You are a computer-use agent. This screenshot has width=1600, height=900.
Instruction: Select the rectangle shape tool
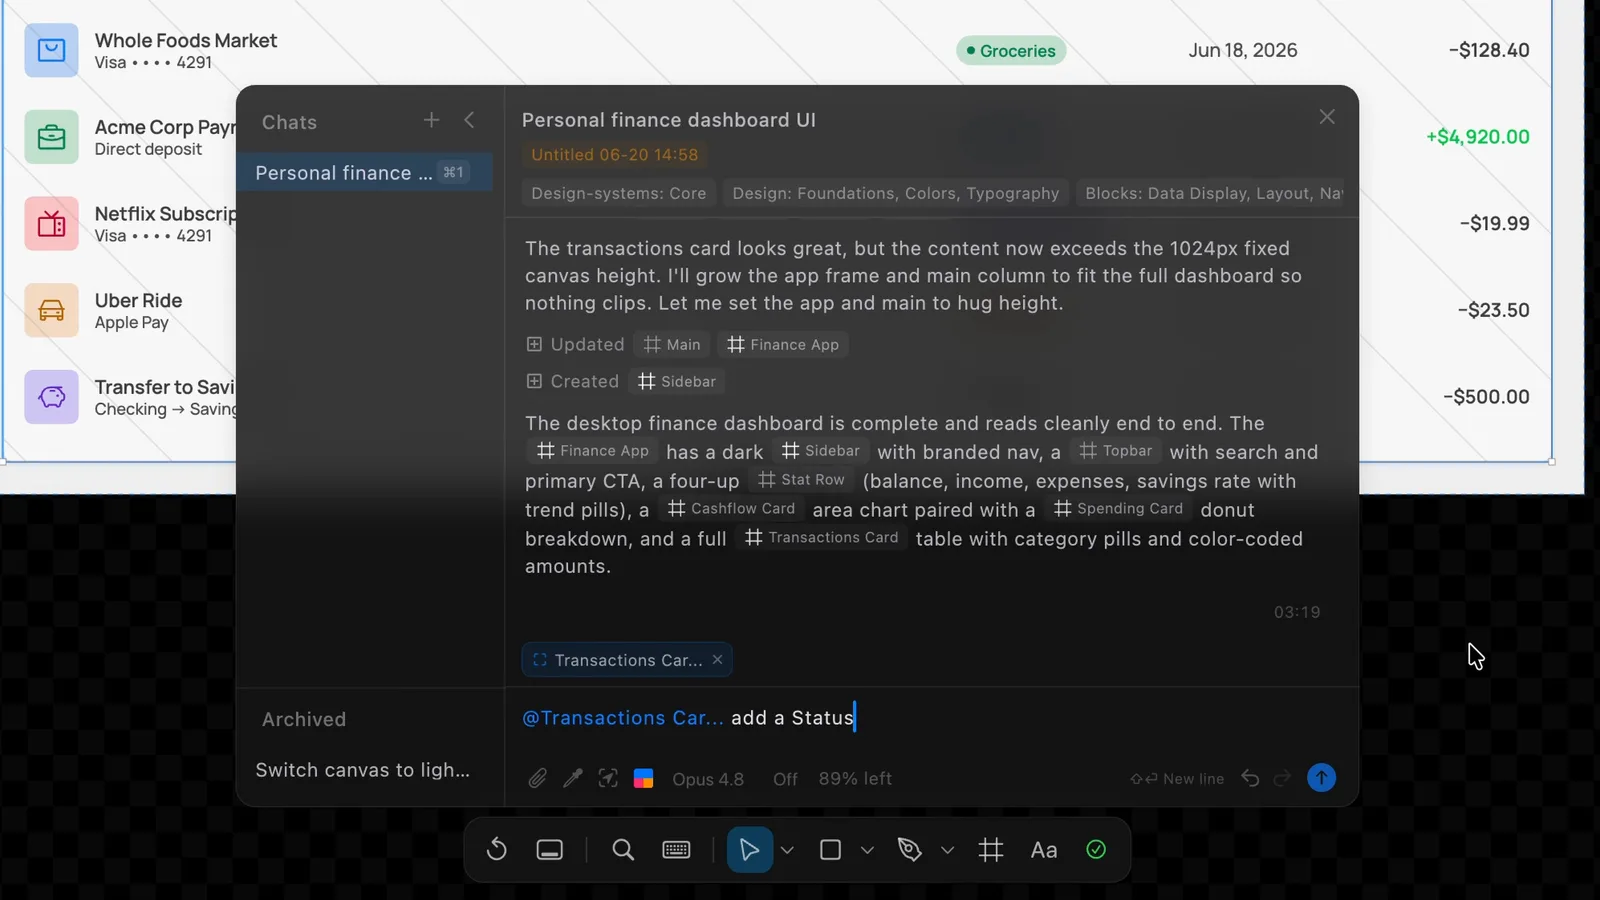830,850
